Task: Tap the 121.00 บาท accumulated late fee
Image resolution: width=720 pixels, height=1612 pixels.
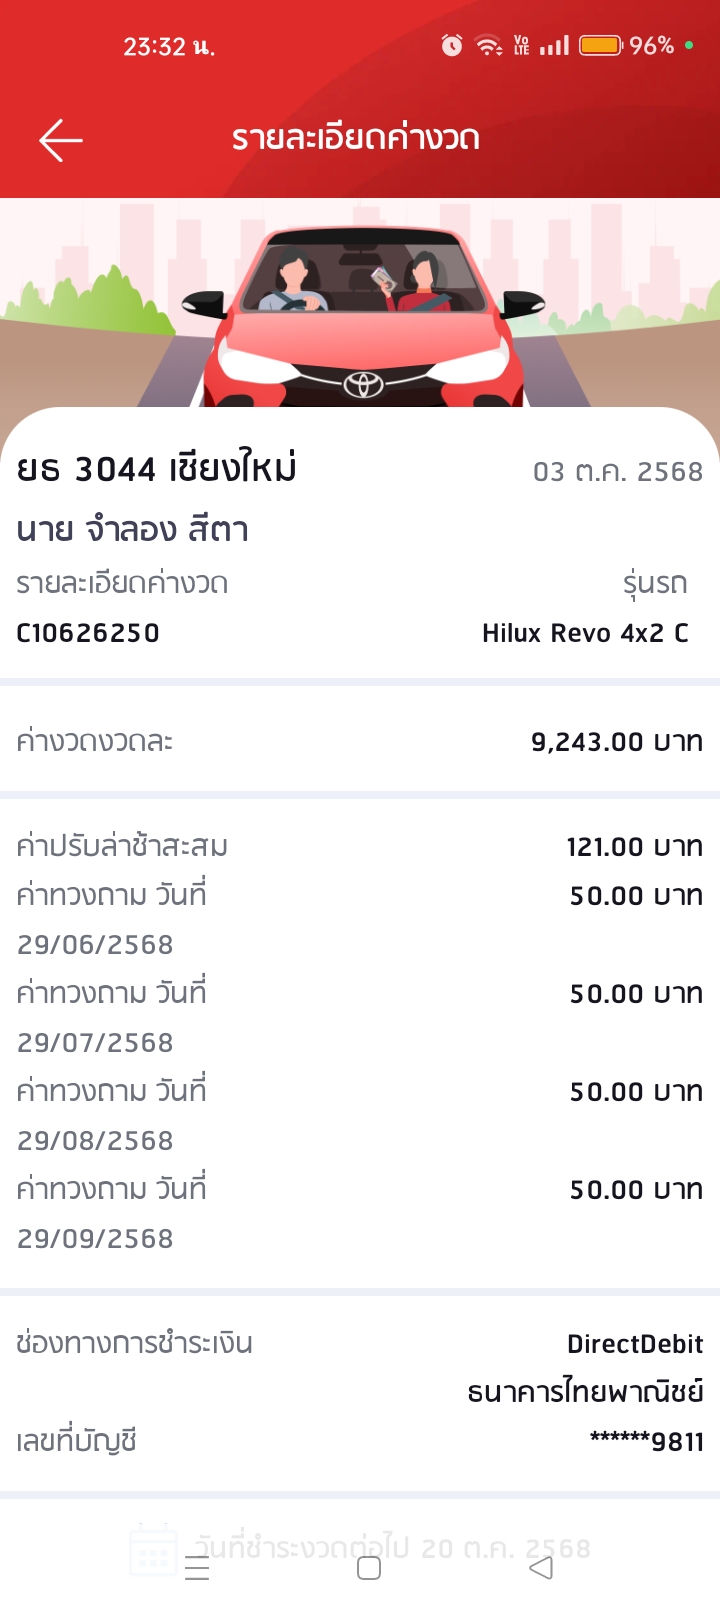Action: pyautogui.click(x=634, y=847)
